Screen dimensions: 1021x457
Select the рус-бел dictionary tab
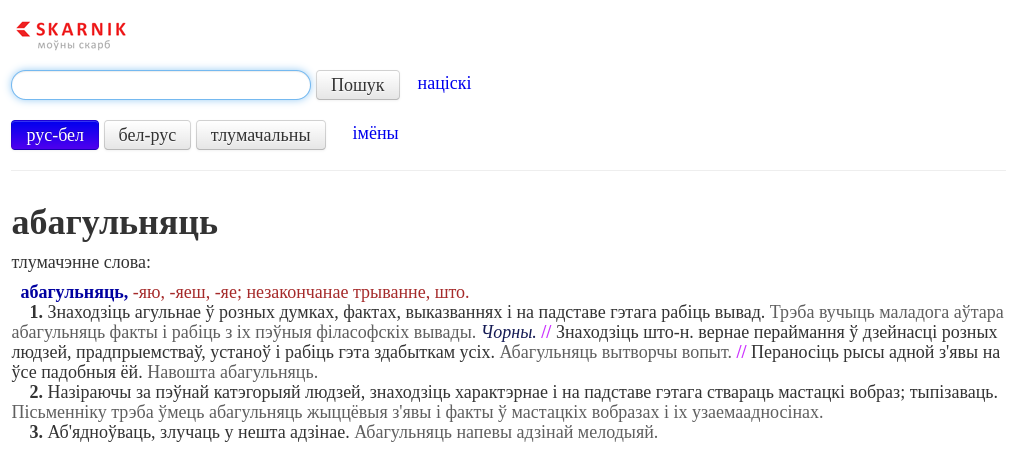tap(55, 135)
